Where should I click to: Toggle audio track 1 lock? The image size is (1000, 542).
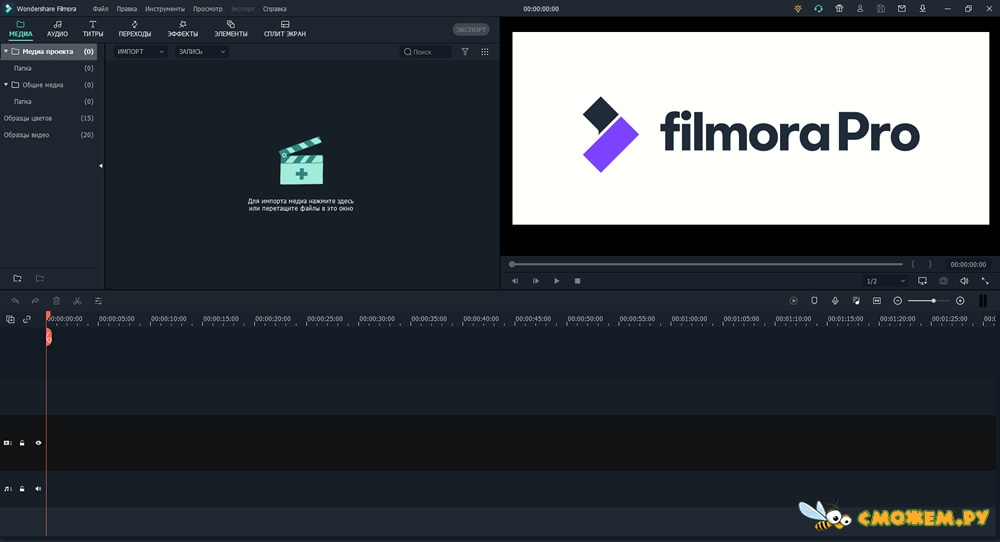[22, 489]
